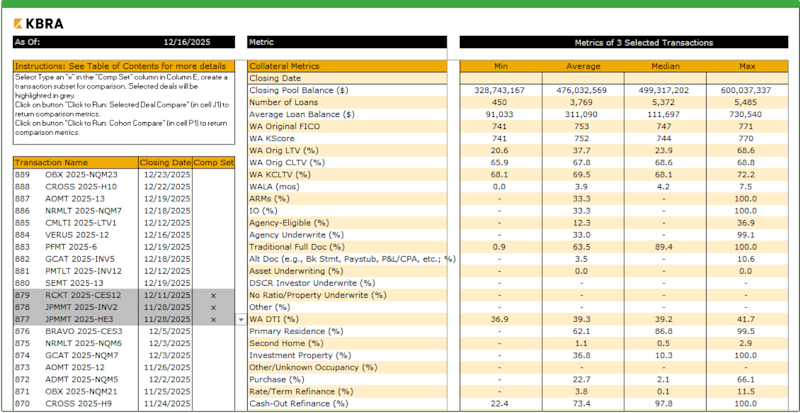The image size is (800, 413).
Task: Click the Max column header
Action: tap(747, 66)
